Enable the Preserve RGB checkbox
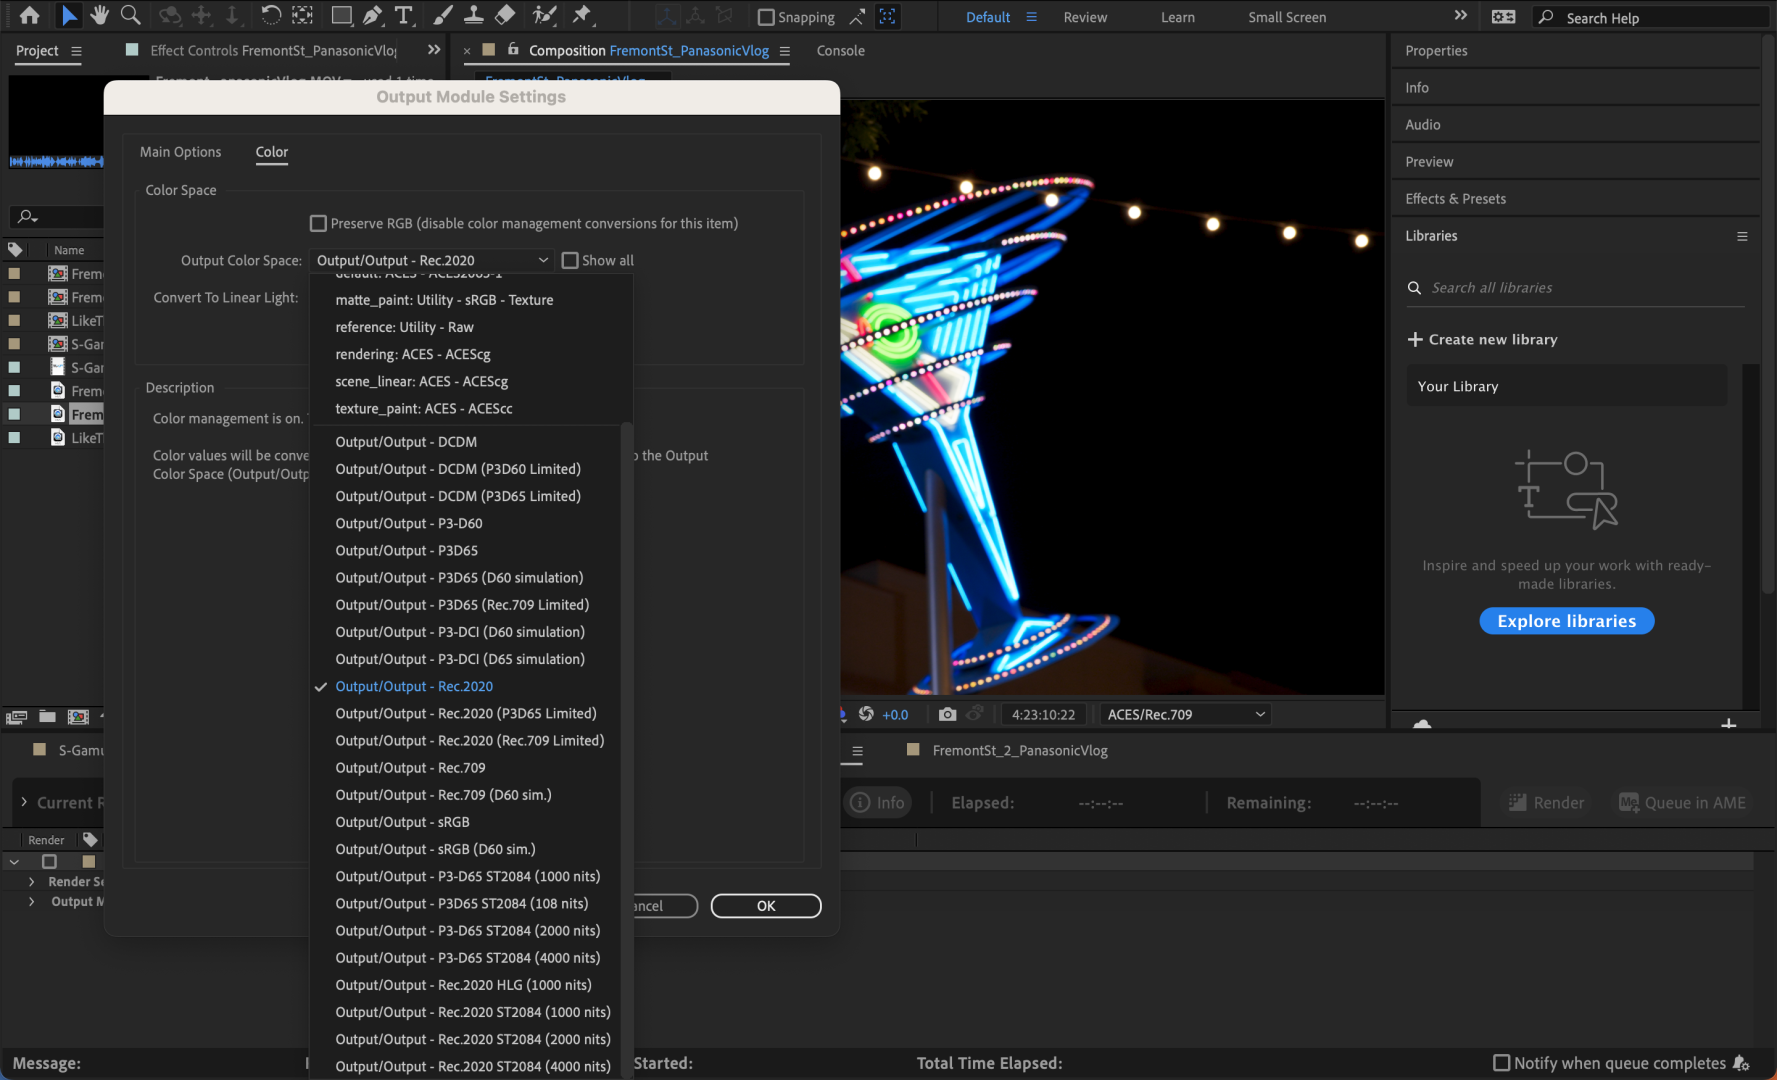Screen dimensions: 1777x1080 [319, 223]
